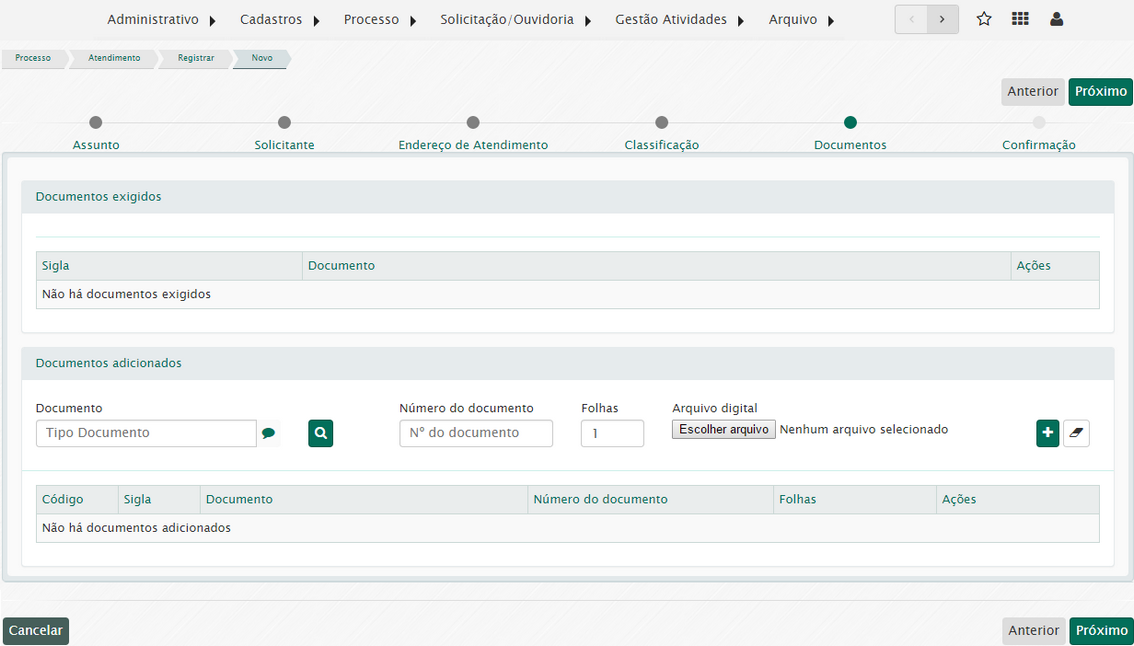This screenshot has height=646, width=1134.
Task: Click the forward navigation arrow
Action: click(942, 19)
